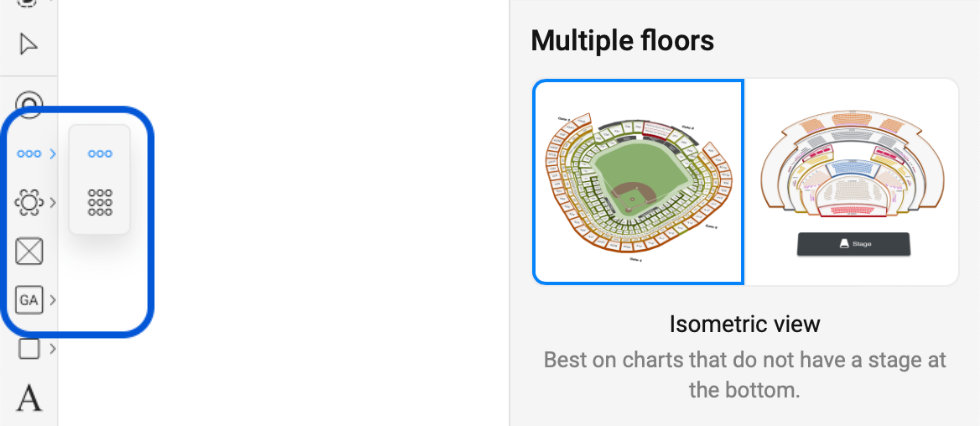The width and height of the screenshot is (980, 426).
Task: Select the GA general admission tool
Action: [29, 299]
